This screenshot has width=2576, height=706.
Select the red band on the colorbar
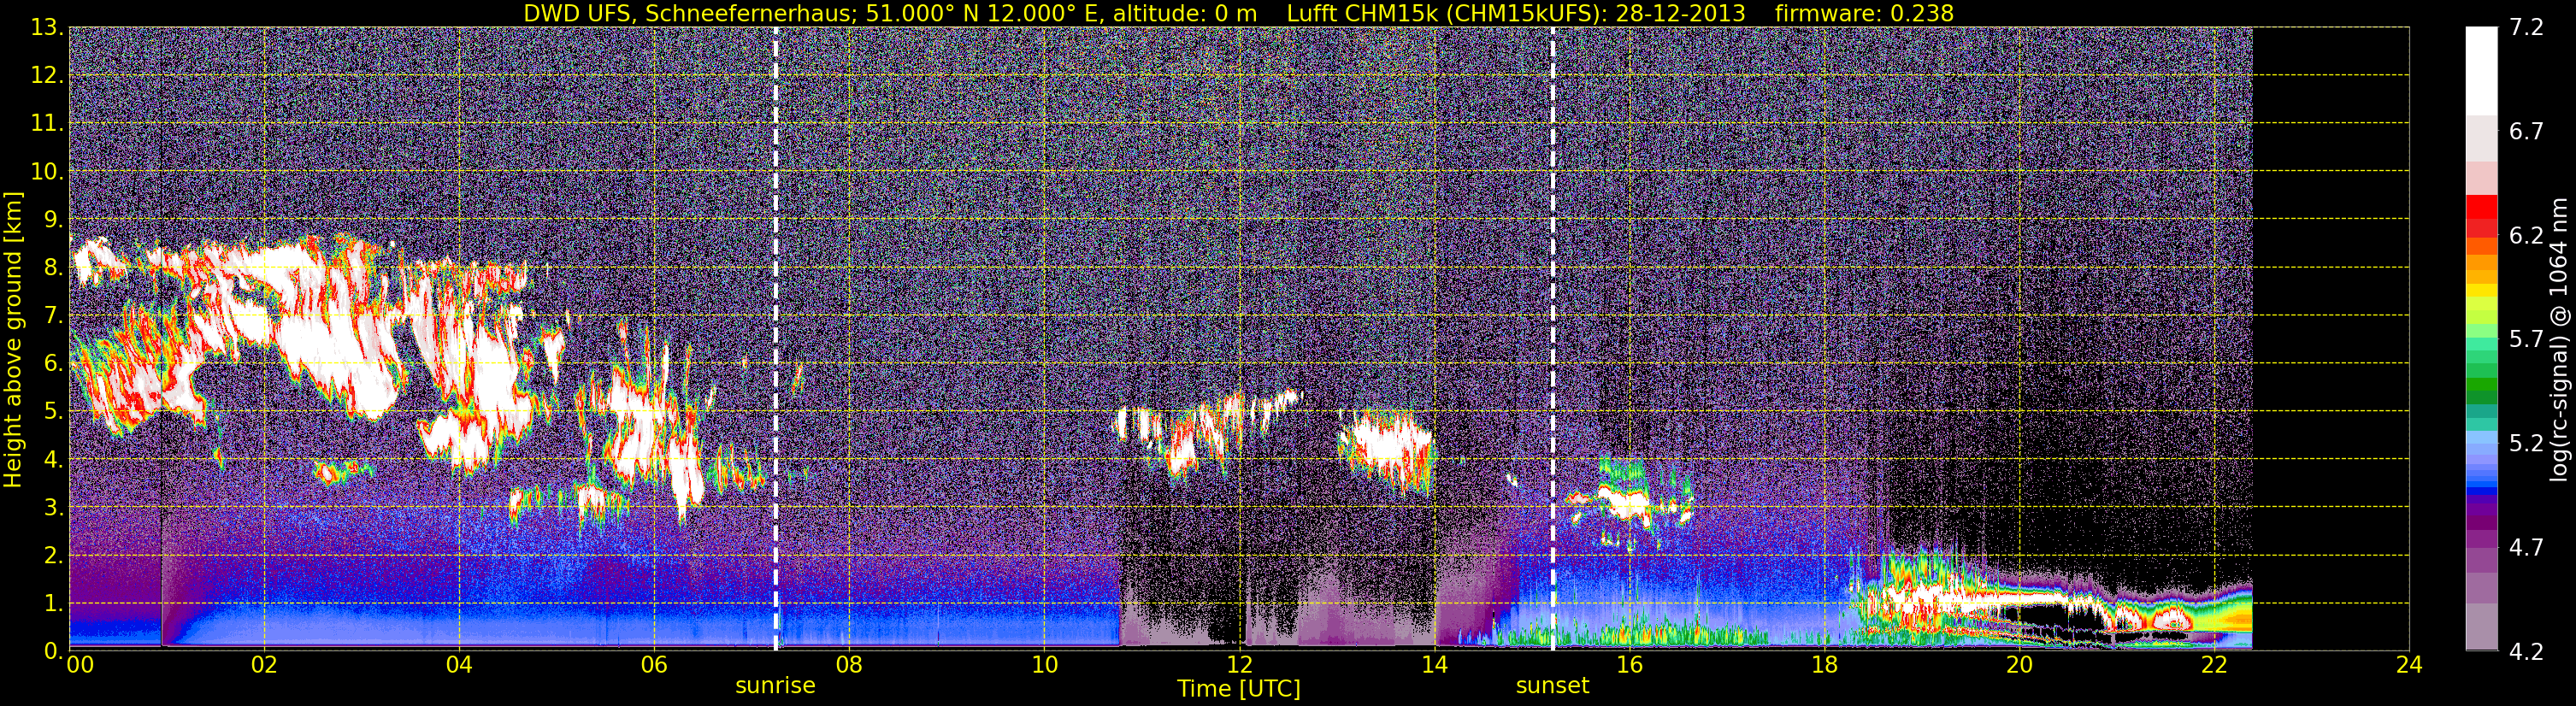(2481, 215)
